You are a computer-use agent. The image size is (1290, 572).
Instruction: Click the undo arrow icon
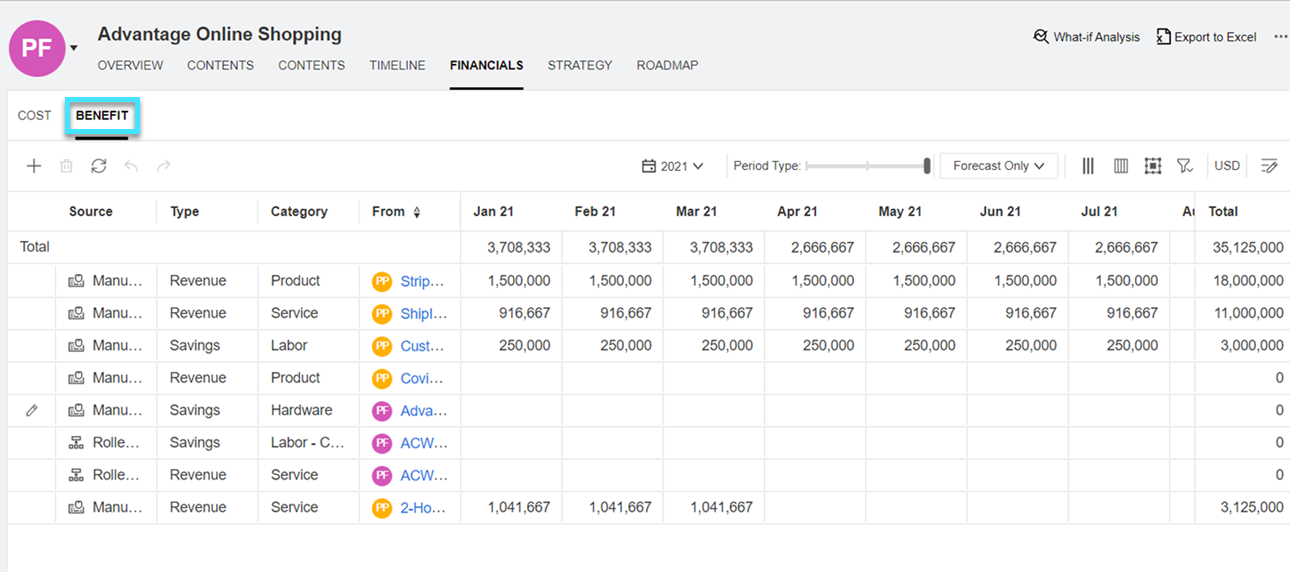pyautogui.click(x=131, y=166)
